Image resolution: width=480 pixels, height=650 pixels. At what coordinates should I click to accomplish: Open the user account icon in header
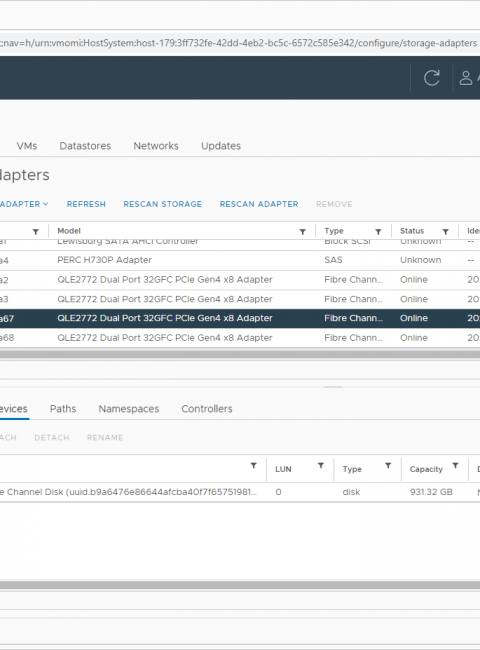[466, 78]
